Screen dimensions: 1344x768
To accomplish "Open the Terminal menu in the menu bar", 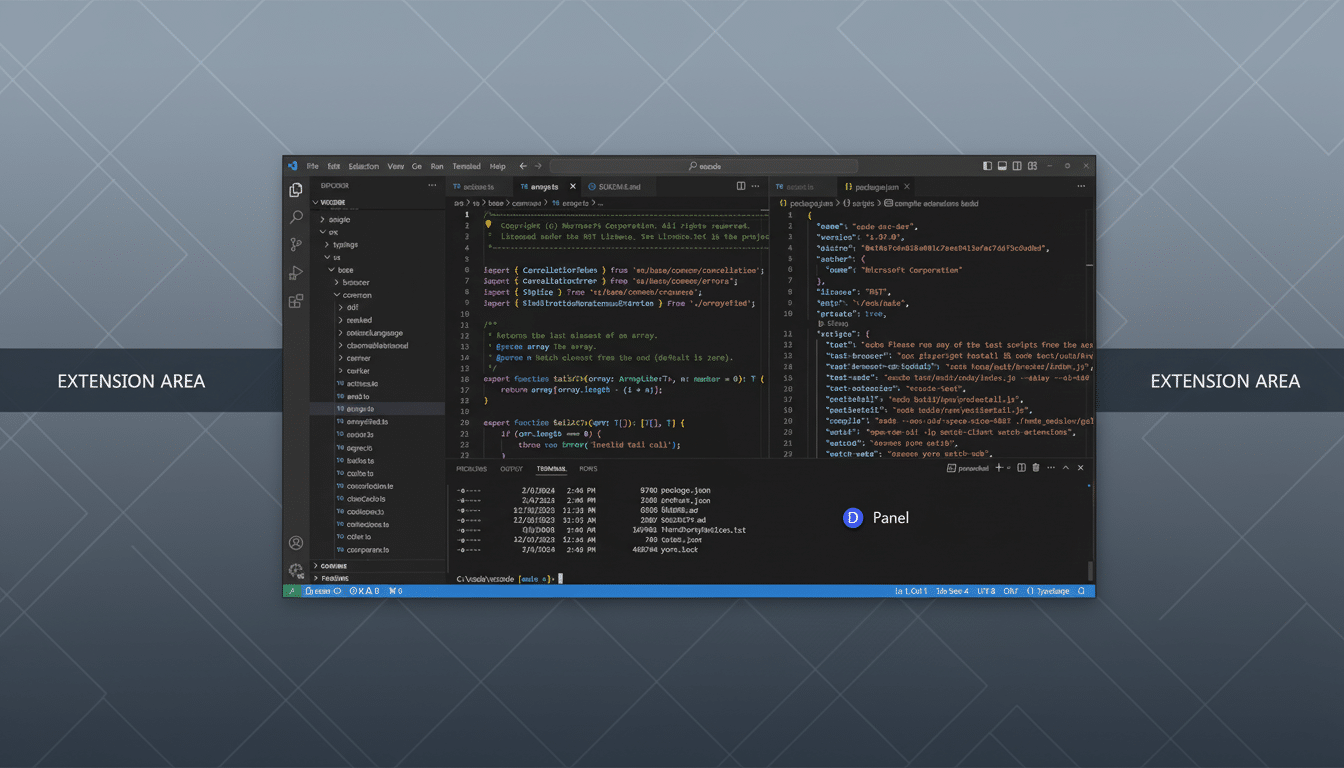I will 466,166.
